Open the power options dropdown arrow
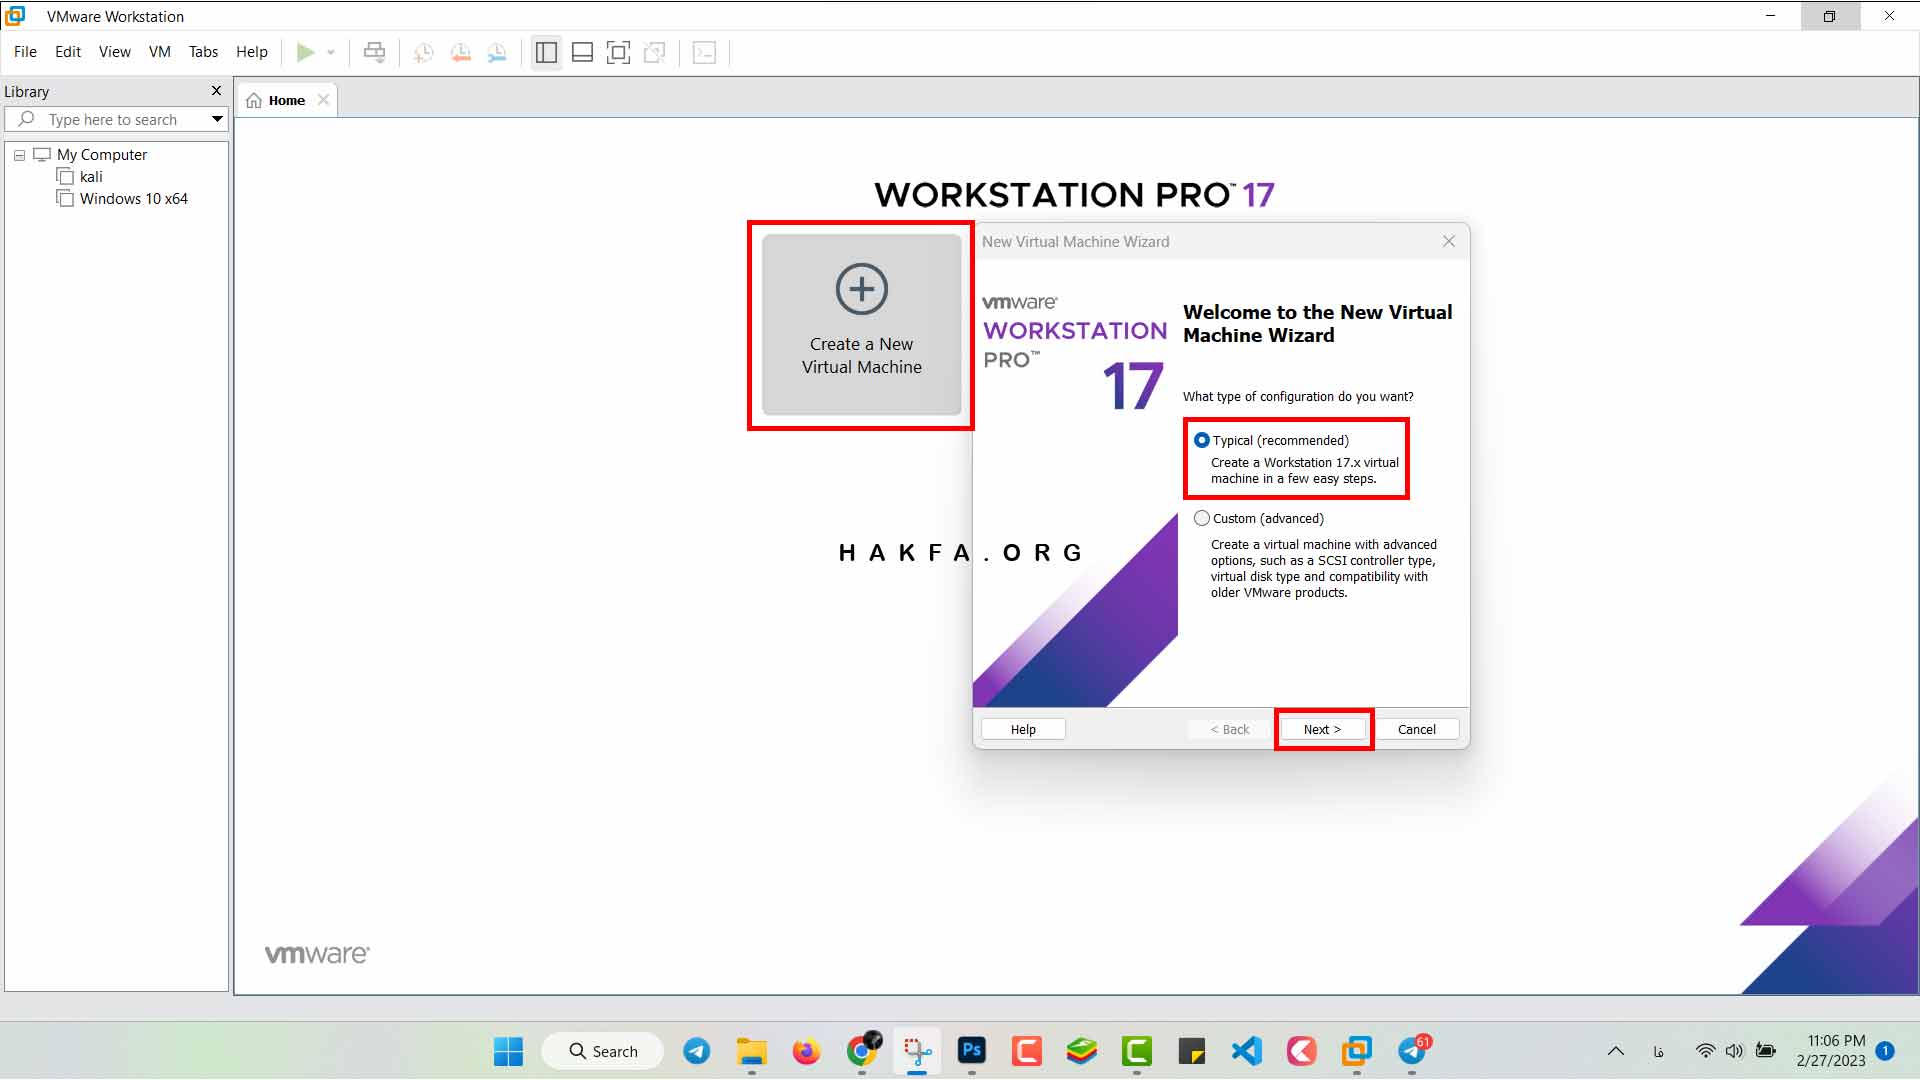Image resolution: width=1920 pixels, height=1080 pixels. 331,52
